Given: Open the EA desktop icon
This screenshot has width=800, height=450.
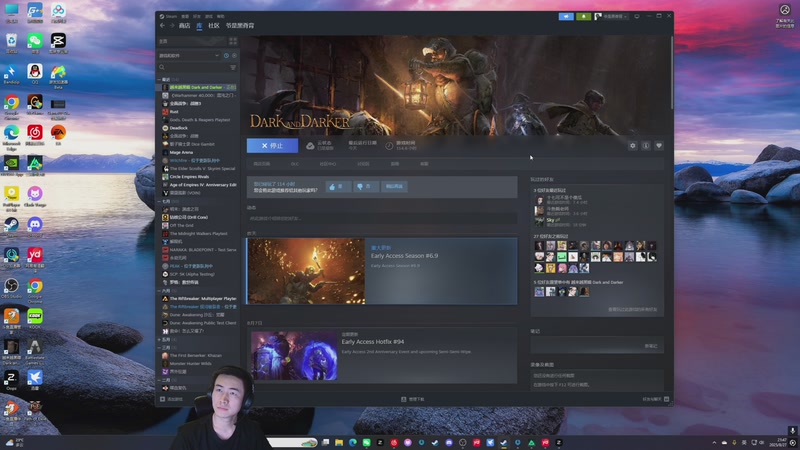Looking at the screenshot, I should point(58,133).
